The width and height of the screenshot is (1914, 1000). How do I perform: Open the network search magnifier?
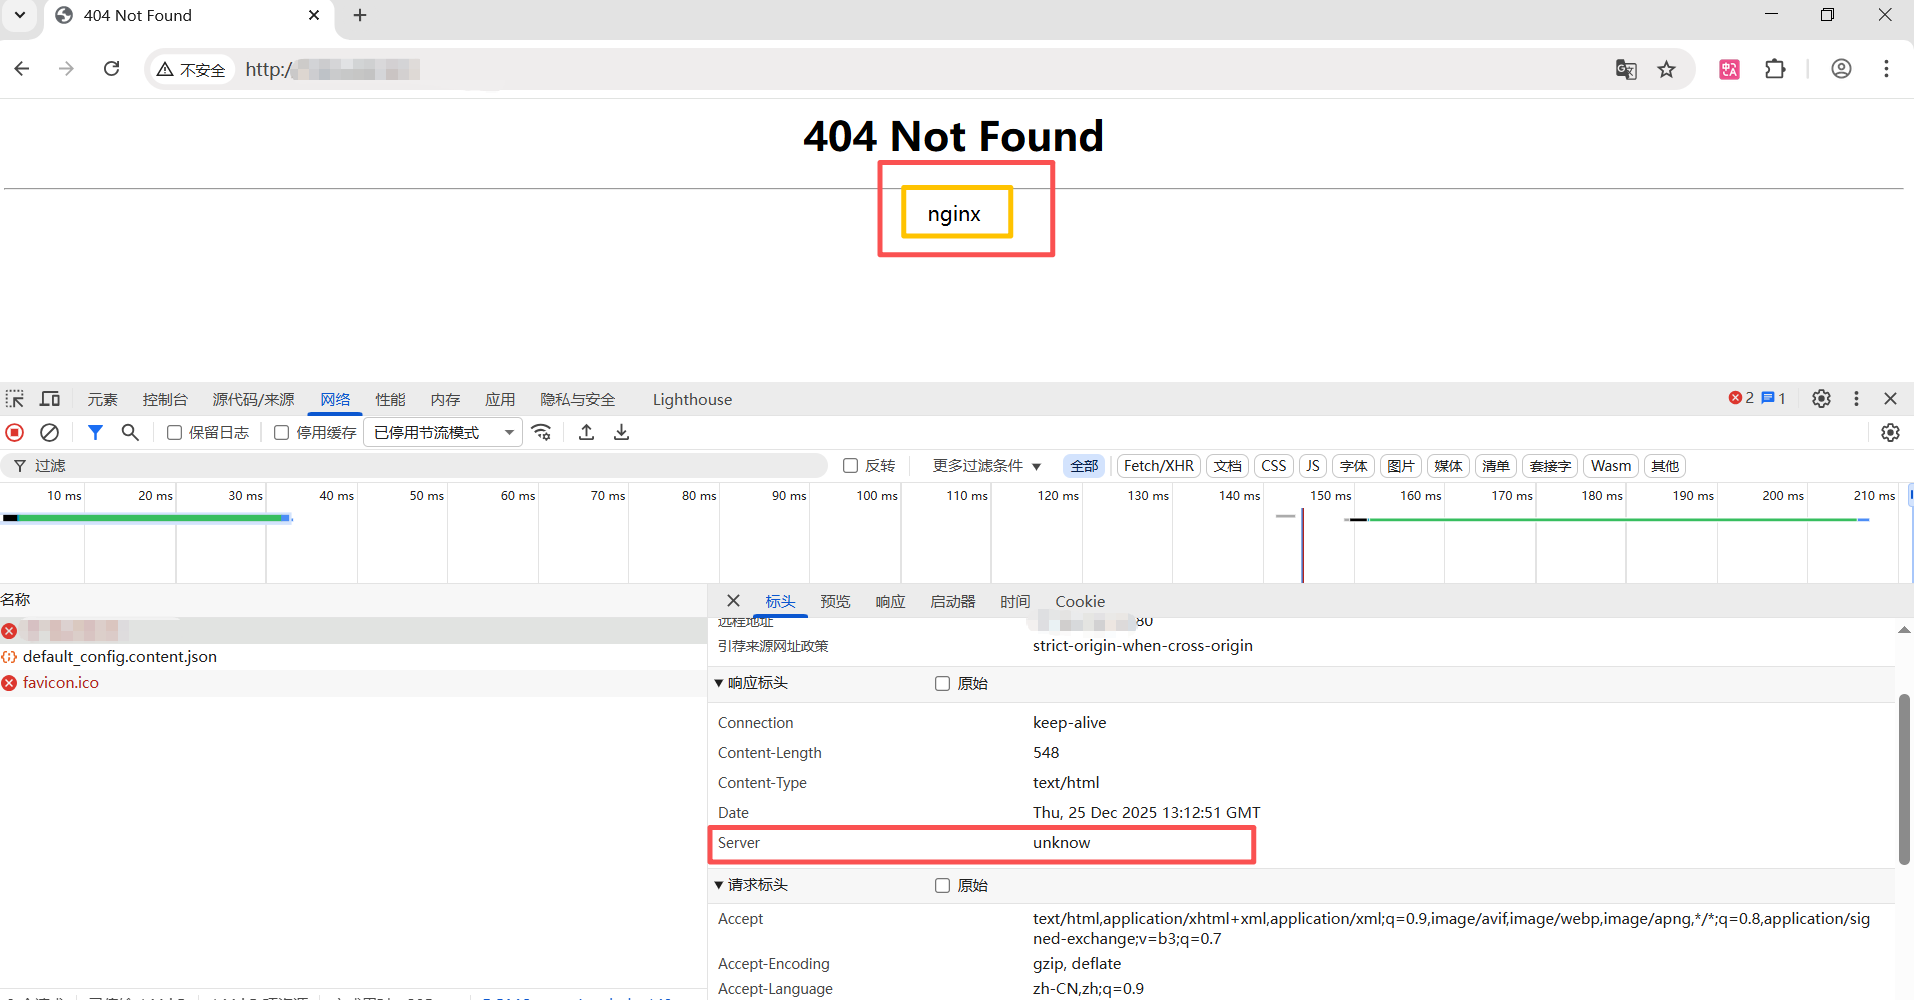(130, 433)
